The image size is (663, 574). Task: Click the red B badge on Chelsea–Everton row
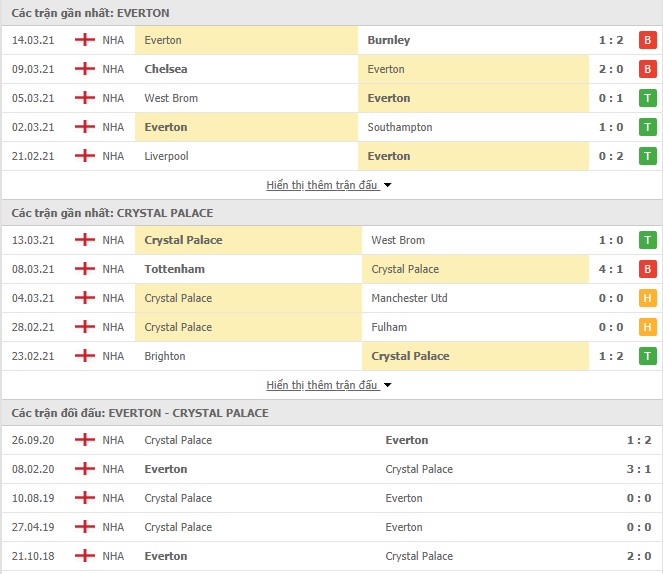pyautogui.click(x=647, y=69)
